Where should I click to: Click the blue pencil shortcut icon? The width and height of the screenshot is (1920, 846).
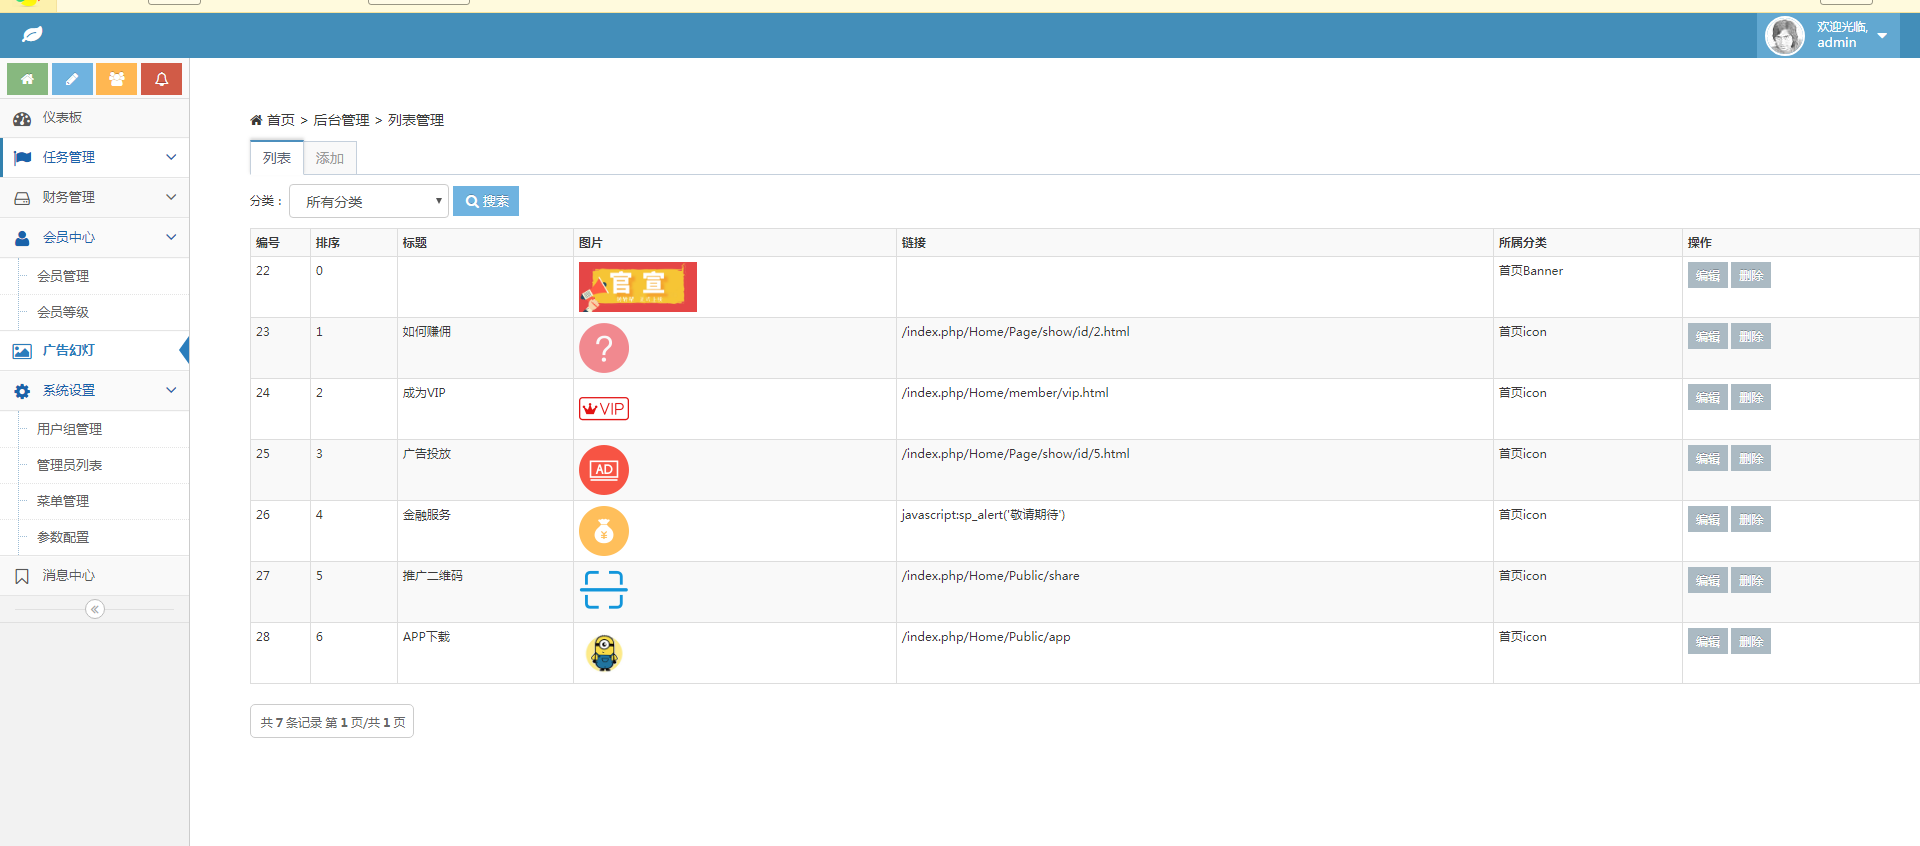tap(72, 79)
